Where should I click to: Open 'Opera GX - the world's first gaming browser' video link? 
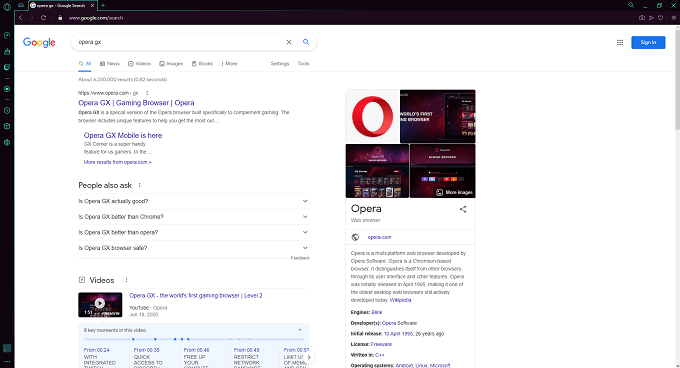pyautogui.click(x=196, y=296)
